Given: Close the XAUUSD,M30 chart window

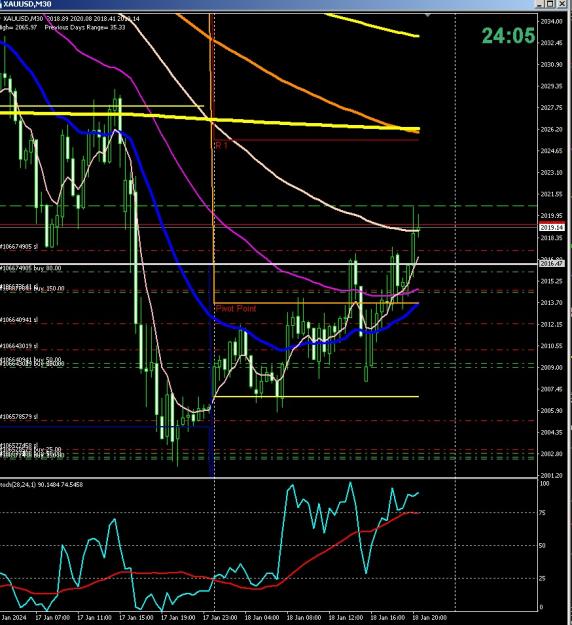Looking at the screenshot, I should pyautogui.click(x=561, y=4).
